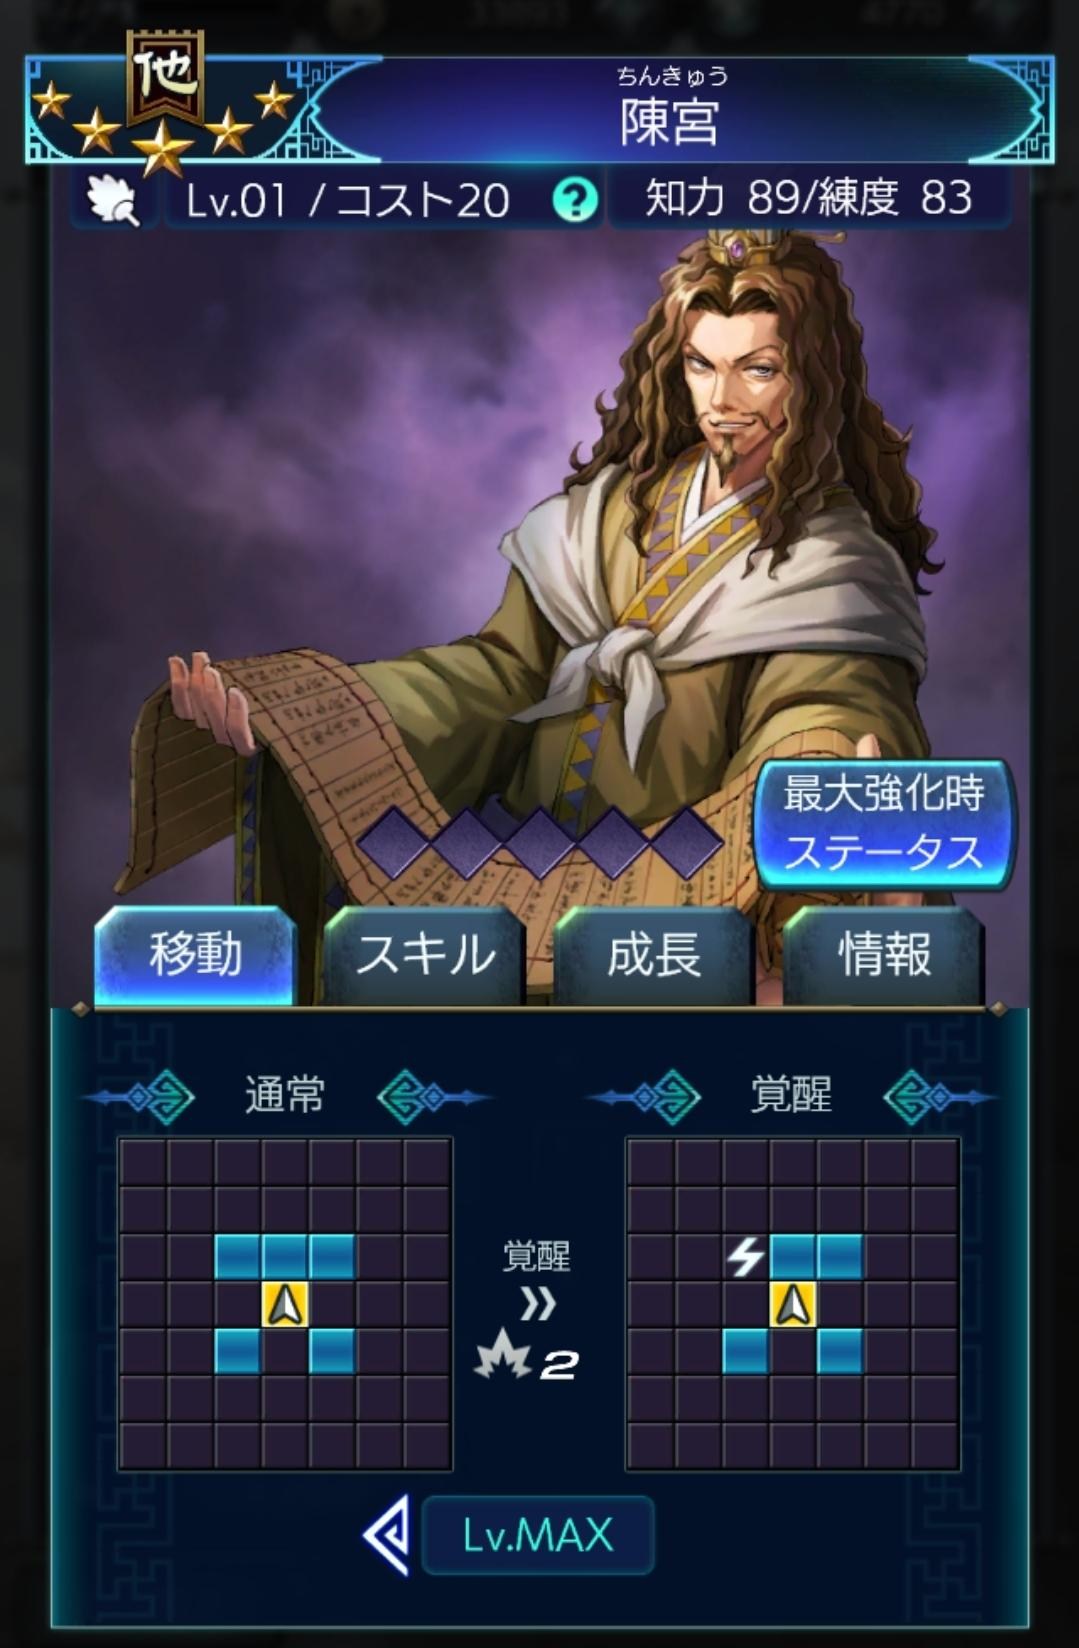Click the first purple diamond enhancement slot
Viewport: 1079px width, 1648px height.
(394, 842)
